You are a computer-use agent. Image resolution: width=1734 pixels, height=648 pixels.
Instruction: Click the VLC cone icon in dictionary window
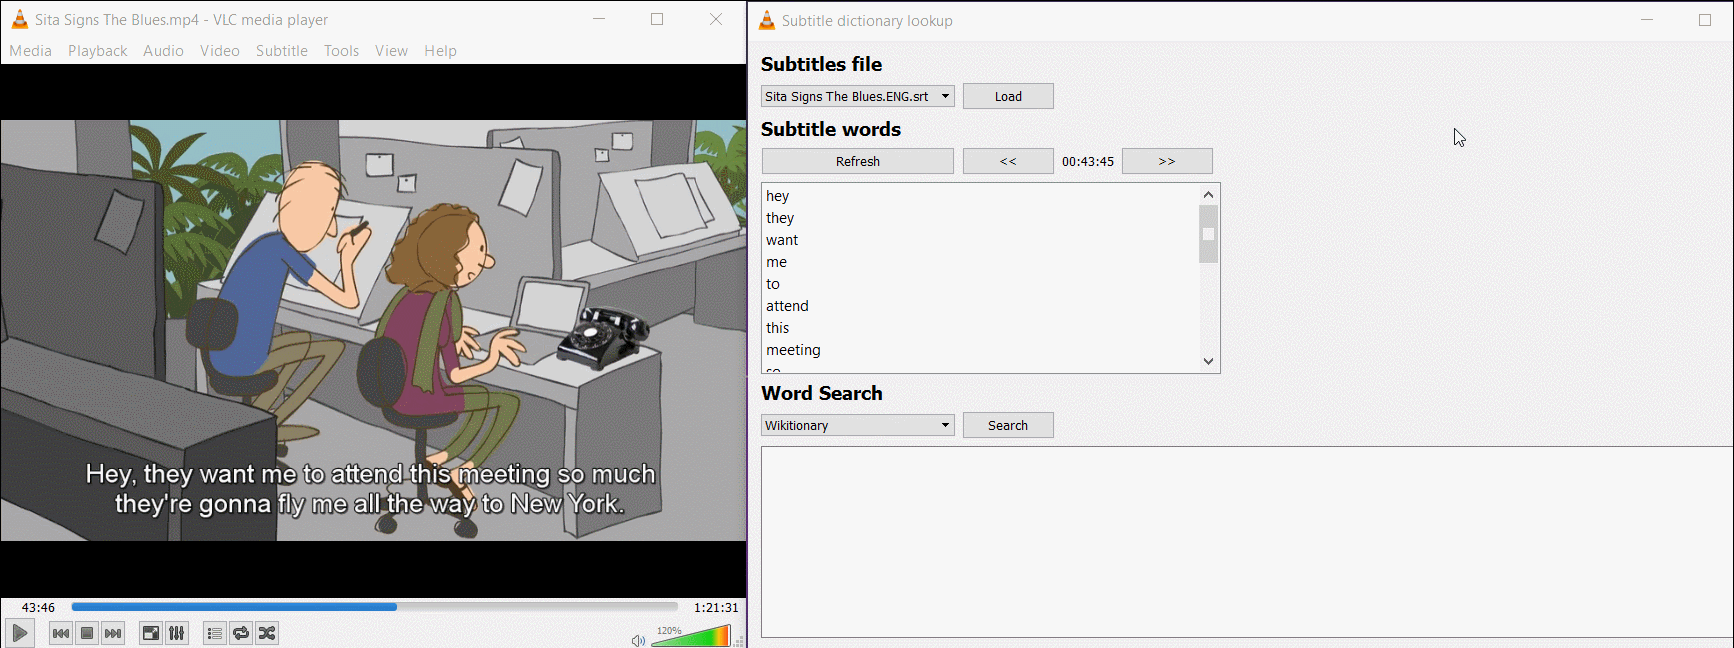(767, 20)
